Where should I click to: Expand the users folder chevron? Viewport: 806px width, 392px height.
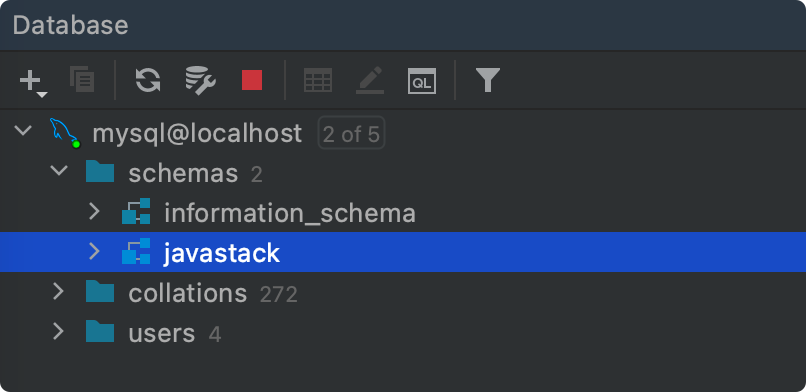(58, 331)
